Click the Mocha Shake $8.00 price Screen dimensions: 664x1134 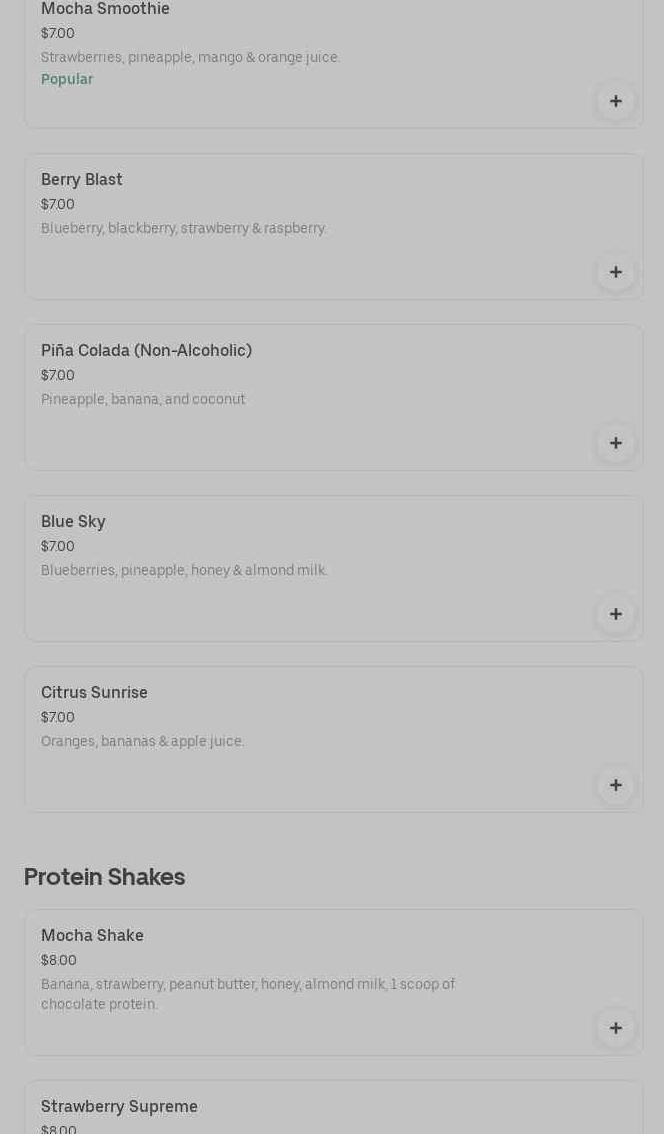point(59,961)
